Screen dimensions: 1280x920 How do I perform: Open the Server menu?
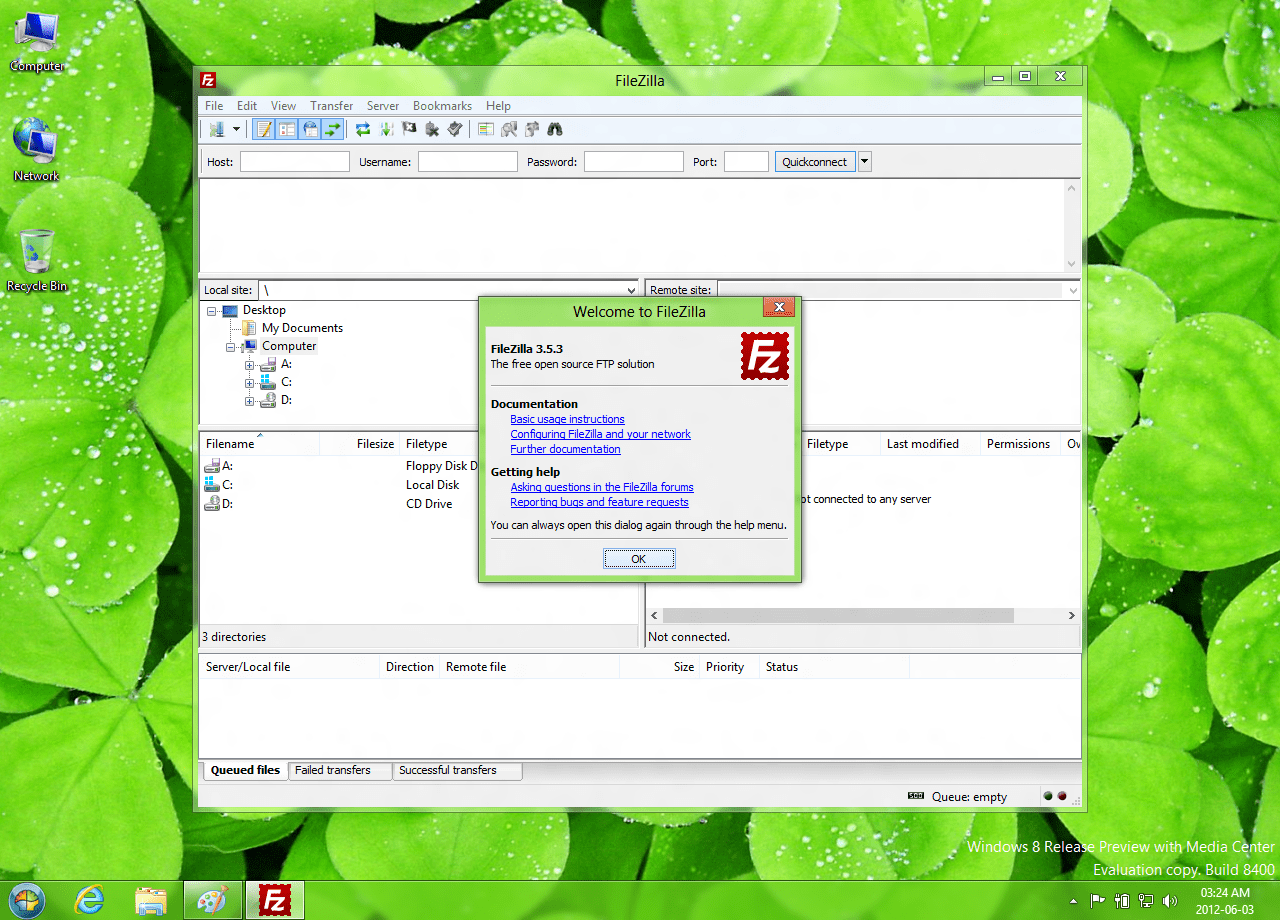[x=383, y=106]
